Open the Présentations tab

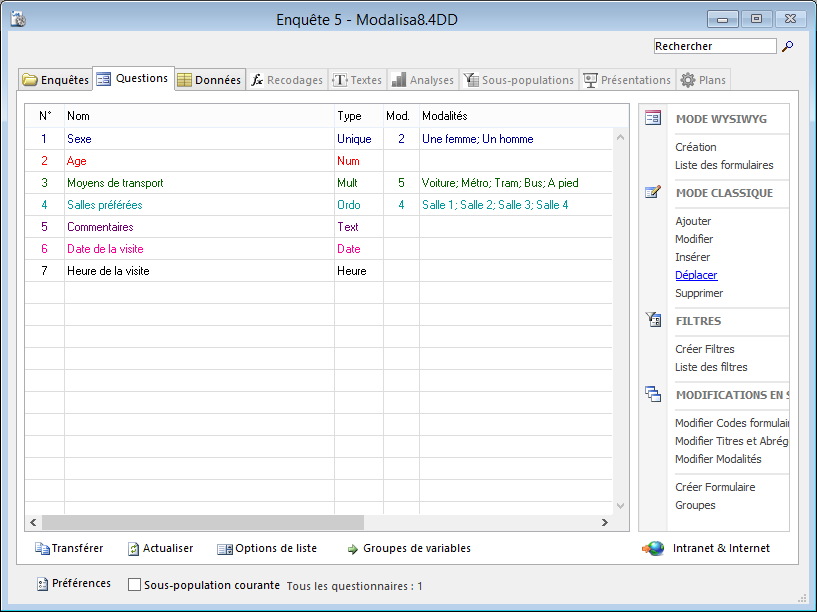pyautogui.click(x=627, y=80)
